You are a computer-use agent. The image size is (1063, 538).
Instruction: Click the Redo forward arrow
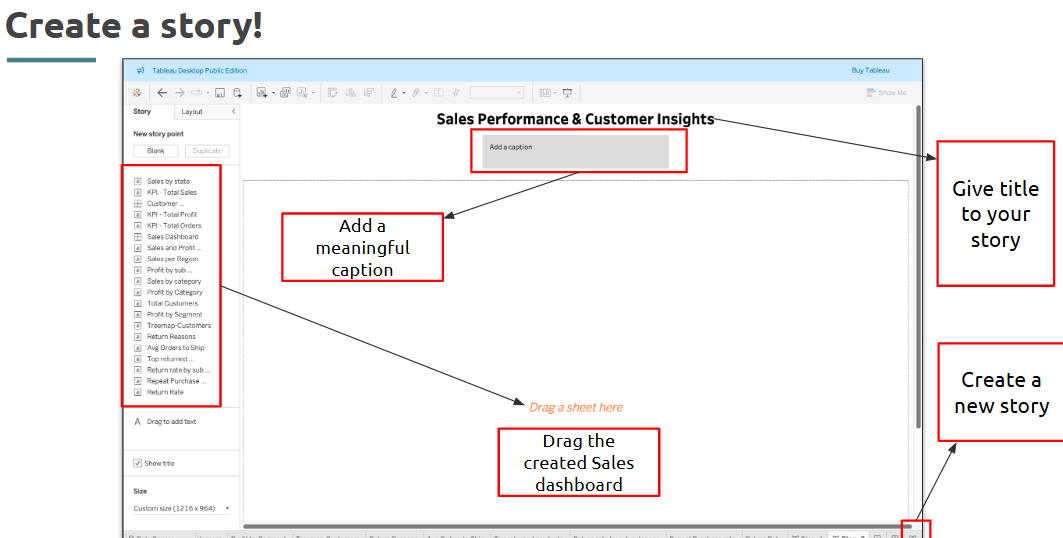180,93
